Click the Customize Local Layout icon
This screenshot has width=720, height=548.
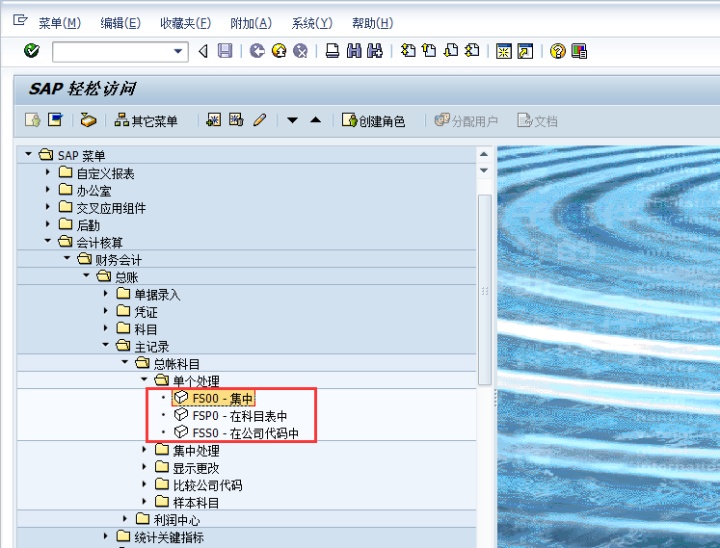pyautogui.click(x=579, y=51)
